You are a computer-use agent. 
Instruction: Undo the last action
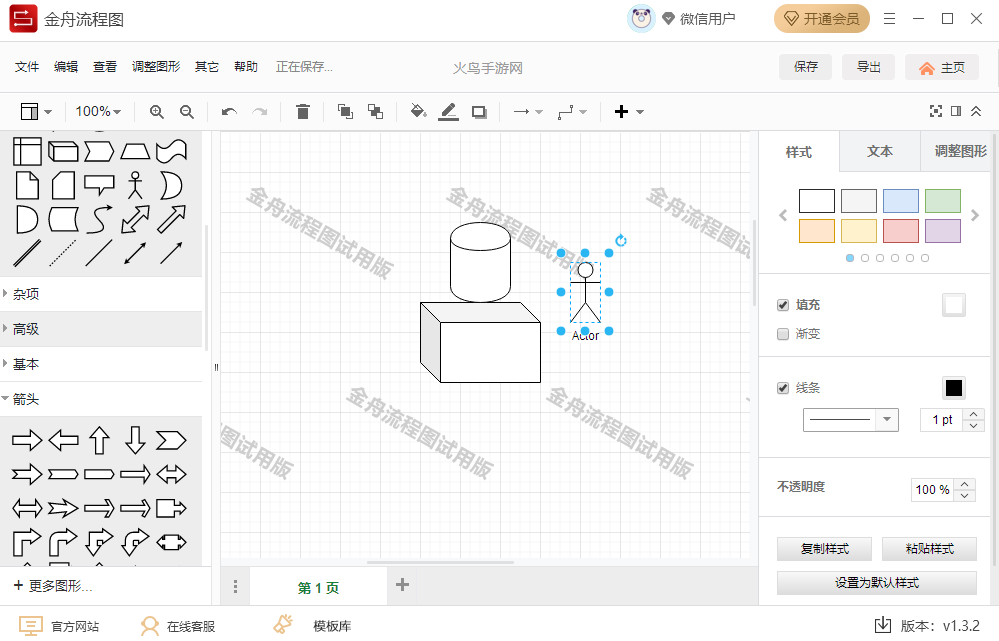(x=229, y=112)
